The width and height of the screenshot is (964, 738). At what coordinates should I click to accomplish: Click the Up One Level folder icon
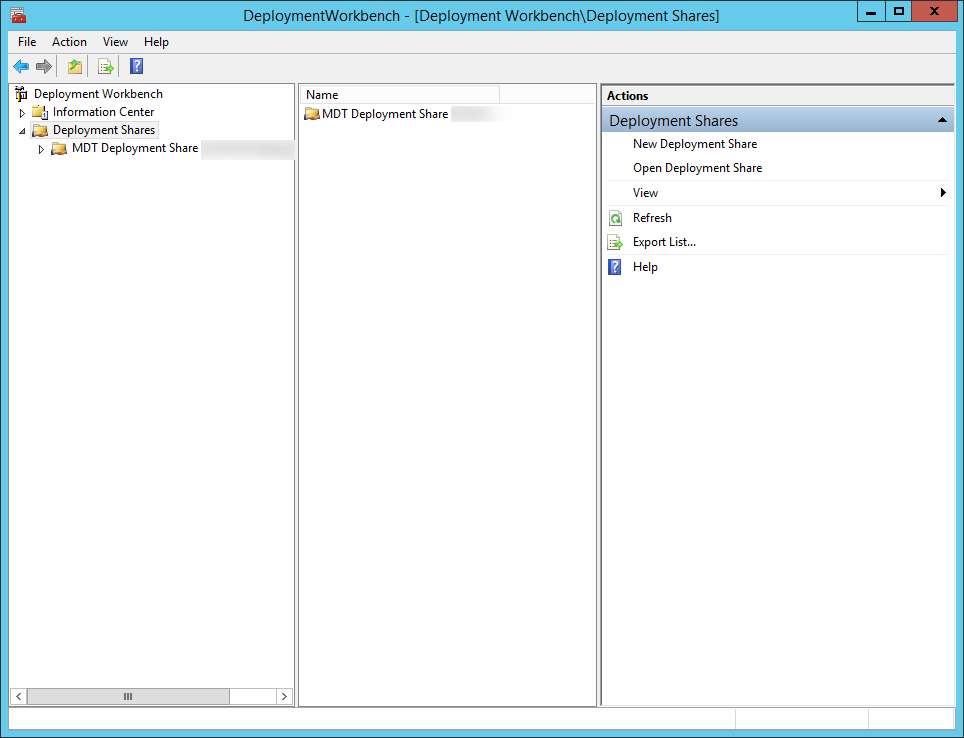pos(74,66)
